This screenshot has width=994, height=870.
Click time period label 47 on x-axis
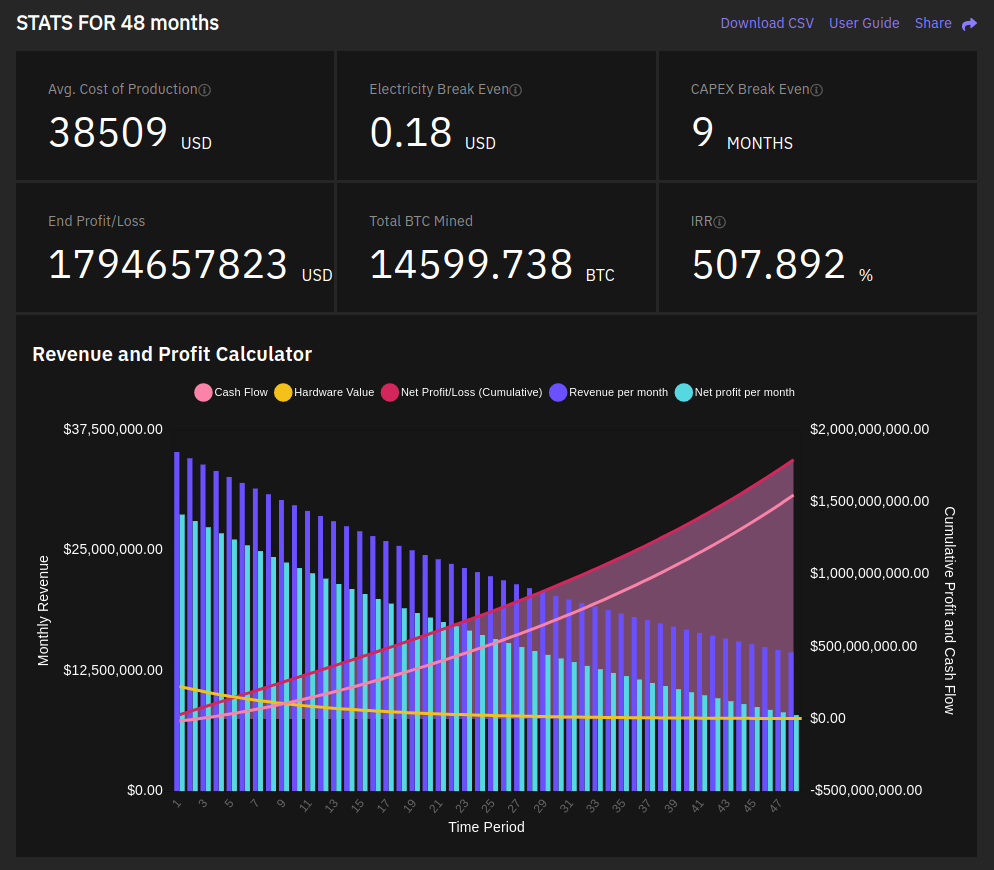(776, 805)
